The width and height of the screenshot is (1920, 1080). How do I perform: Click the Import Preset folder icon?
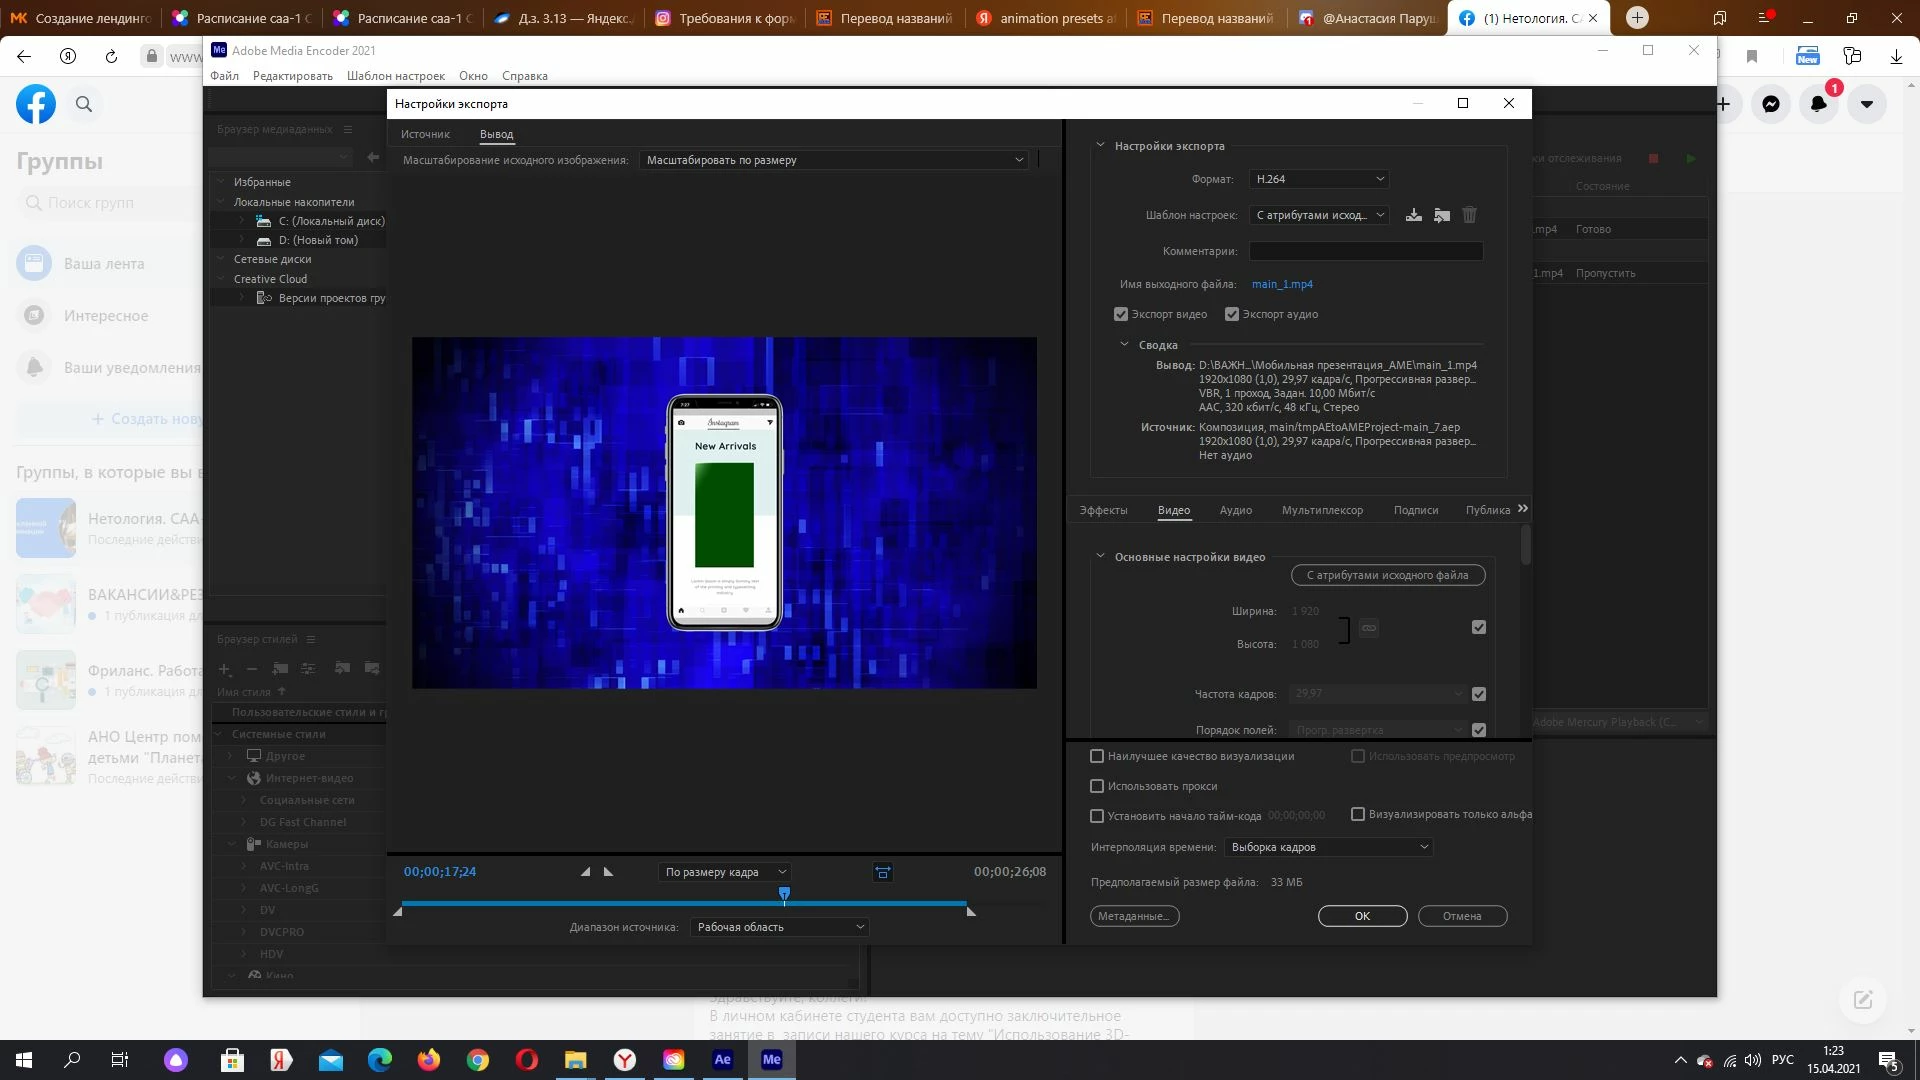point(1441,215)
